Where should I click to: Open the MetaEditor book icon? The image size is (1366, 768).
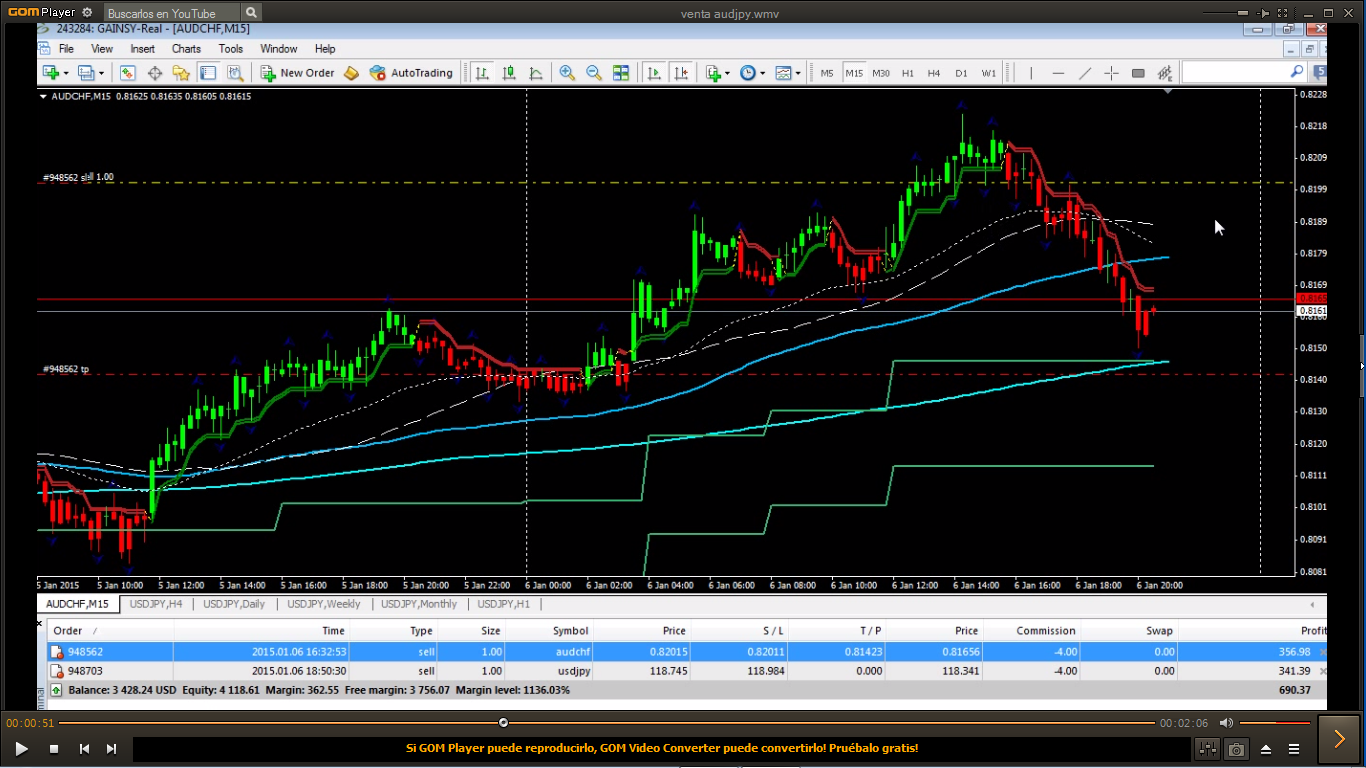coord(351,73)
